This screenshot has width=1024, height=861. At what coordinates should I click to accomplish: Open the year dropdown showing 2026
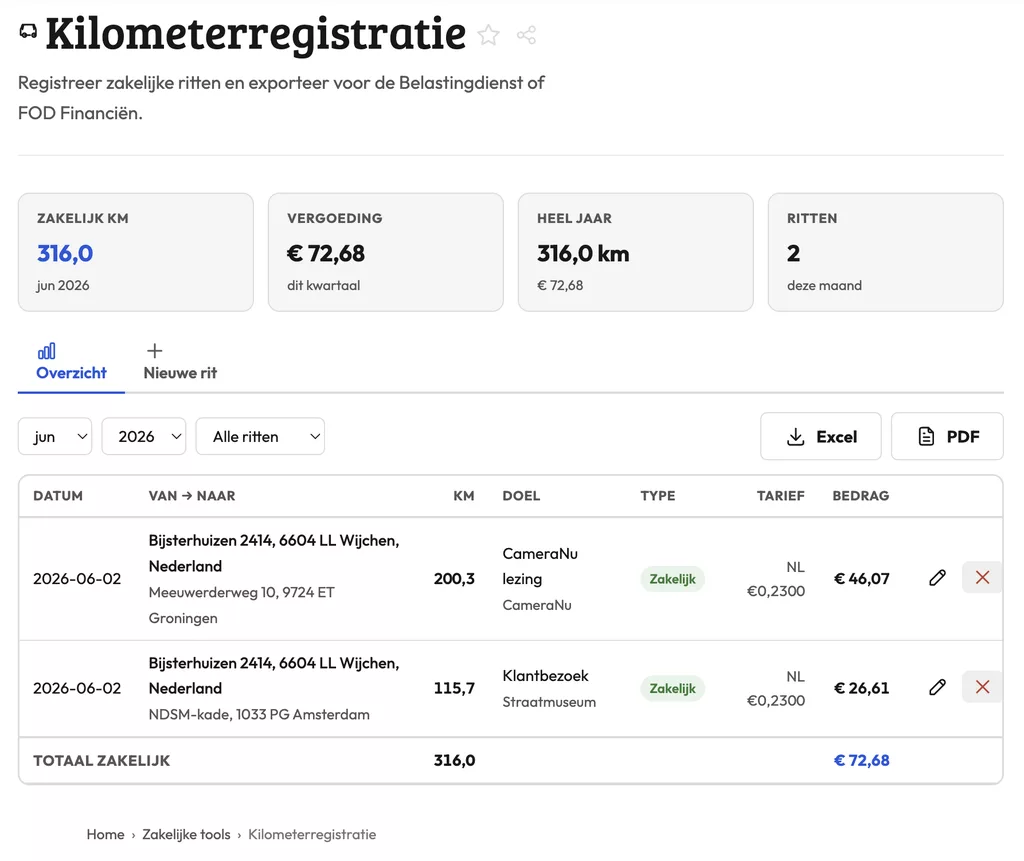click(x=144, y=436)
